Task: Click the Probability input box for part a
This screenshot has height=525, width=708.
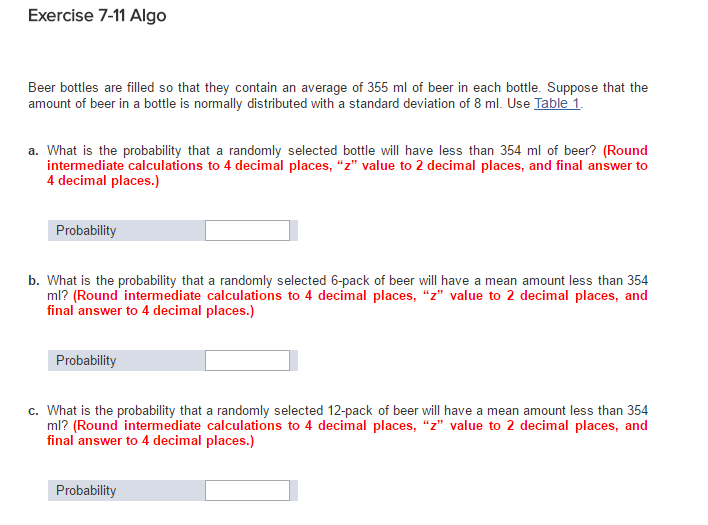Action: pyautogui.click(x=247, y=231)
